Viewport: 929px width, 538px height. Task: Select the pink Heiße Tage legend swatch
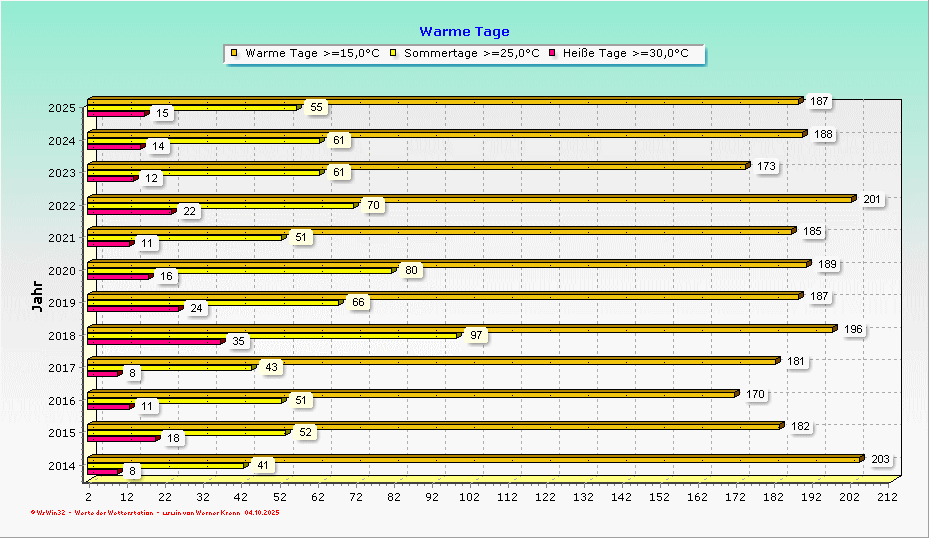(x=552, y=53)
